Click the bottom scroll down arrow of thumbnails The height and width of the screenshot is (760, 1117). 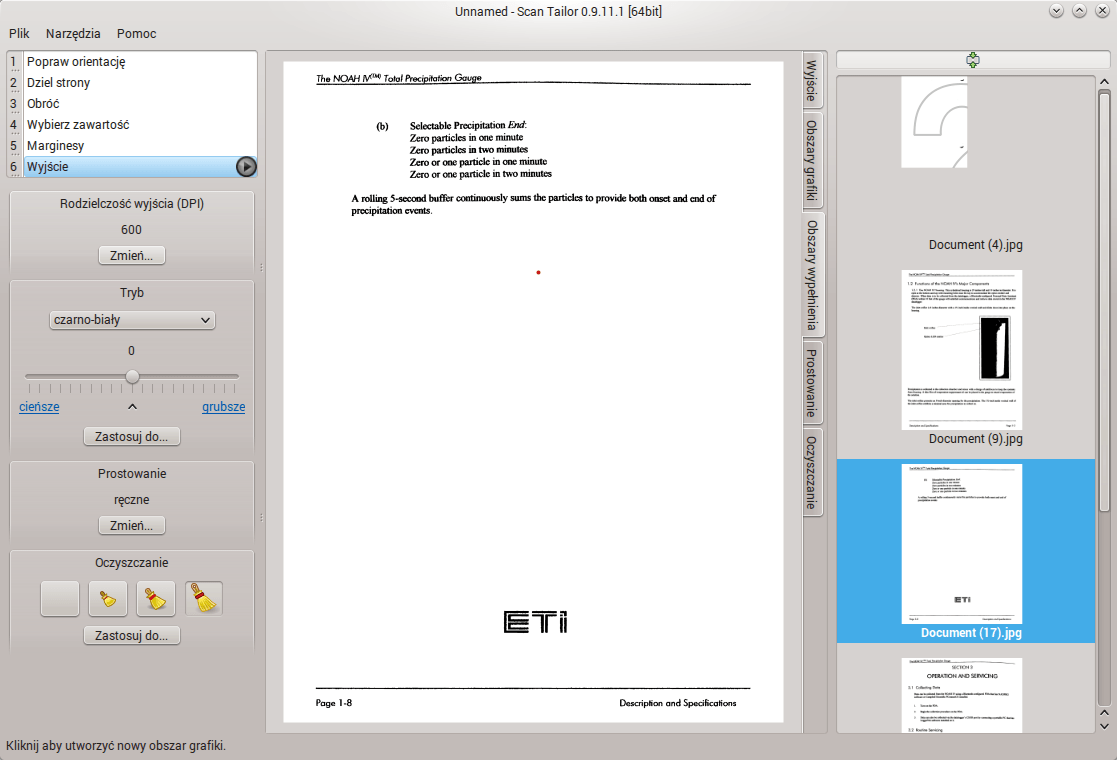coord(1104,727)
